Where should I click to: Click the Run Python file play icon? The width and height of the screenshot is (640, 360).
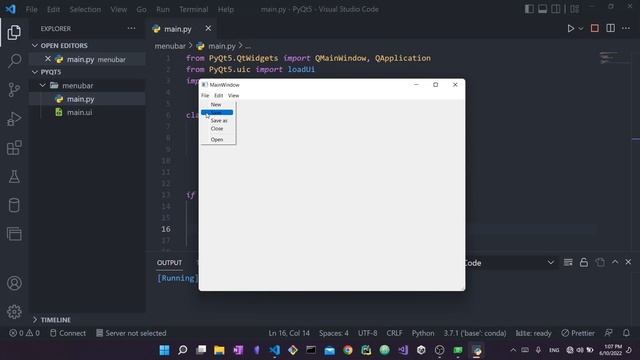(571, 29)
